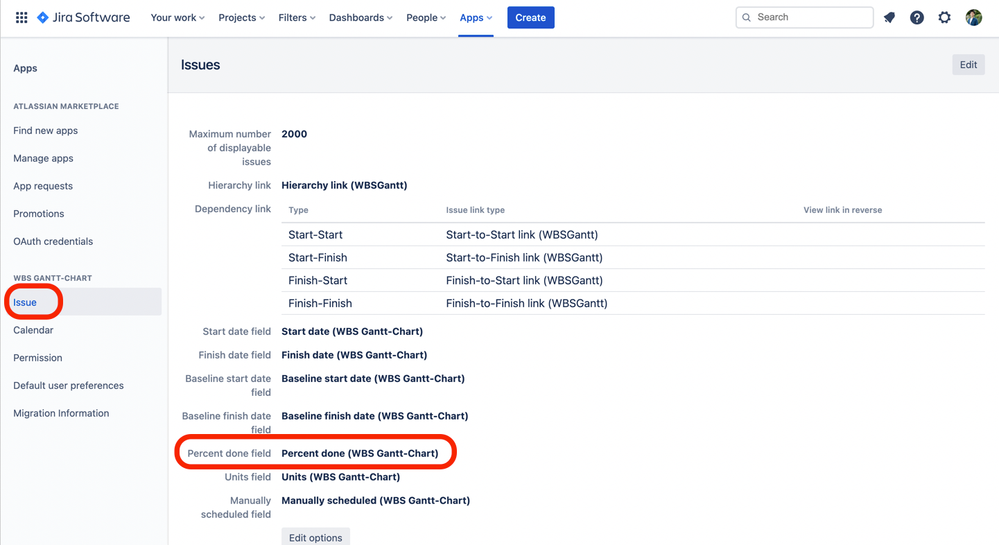
Task: Open the app switcher grid icon
Action: coord(21,18)
